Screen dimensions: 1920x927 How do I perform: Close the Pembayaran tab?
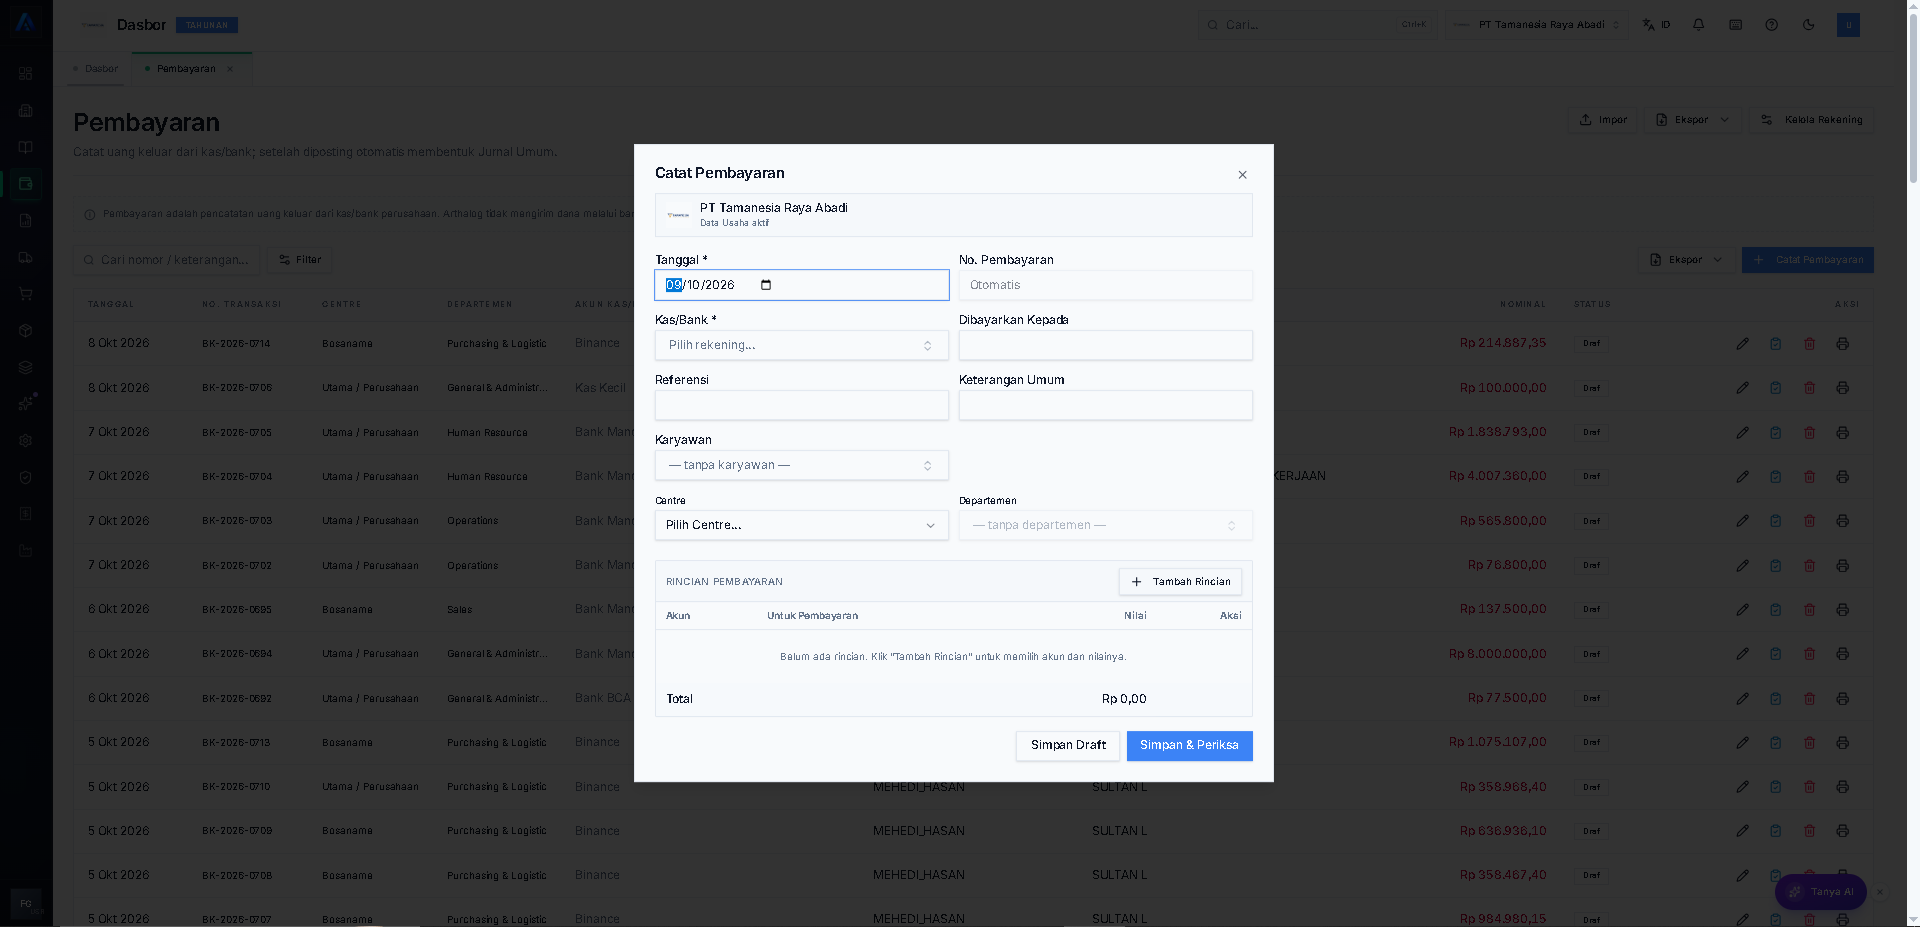click(x=230, y=69)
